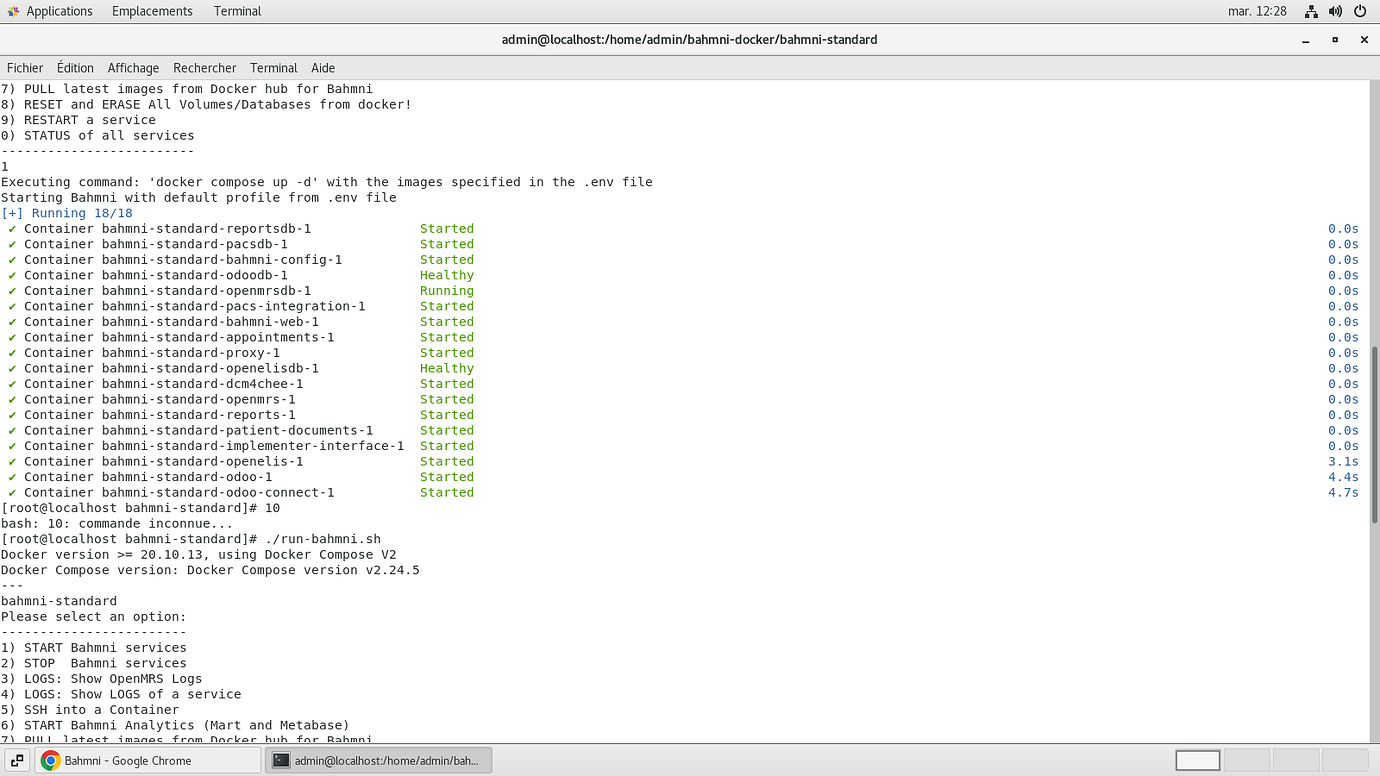Click the admin@localhost window title bar
The height and width of the screenshot is (776, 1380).
click(x=690, y=39)
